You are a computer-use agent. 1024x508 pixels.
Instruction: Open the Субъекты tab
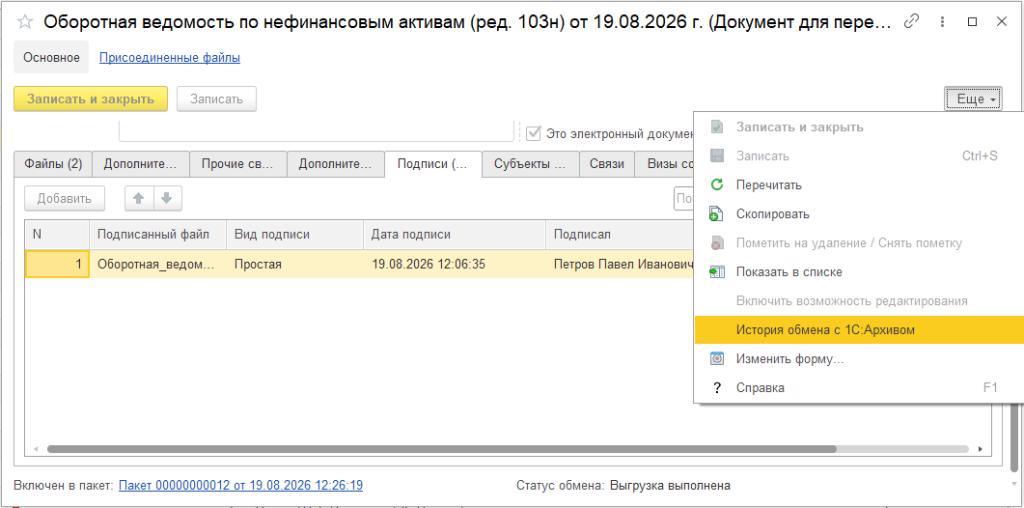tap(530, 164)
